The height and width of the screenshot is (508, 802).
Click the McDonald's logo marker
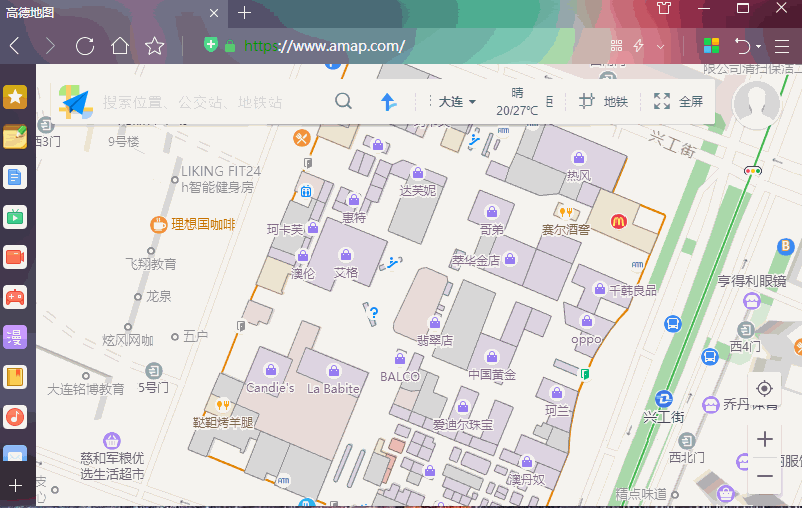619,221
